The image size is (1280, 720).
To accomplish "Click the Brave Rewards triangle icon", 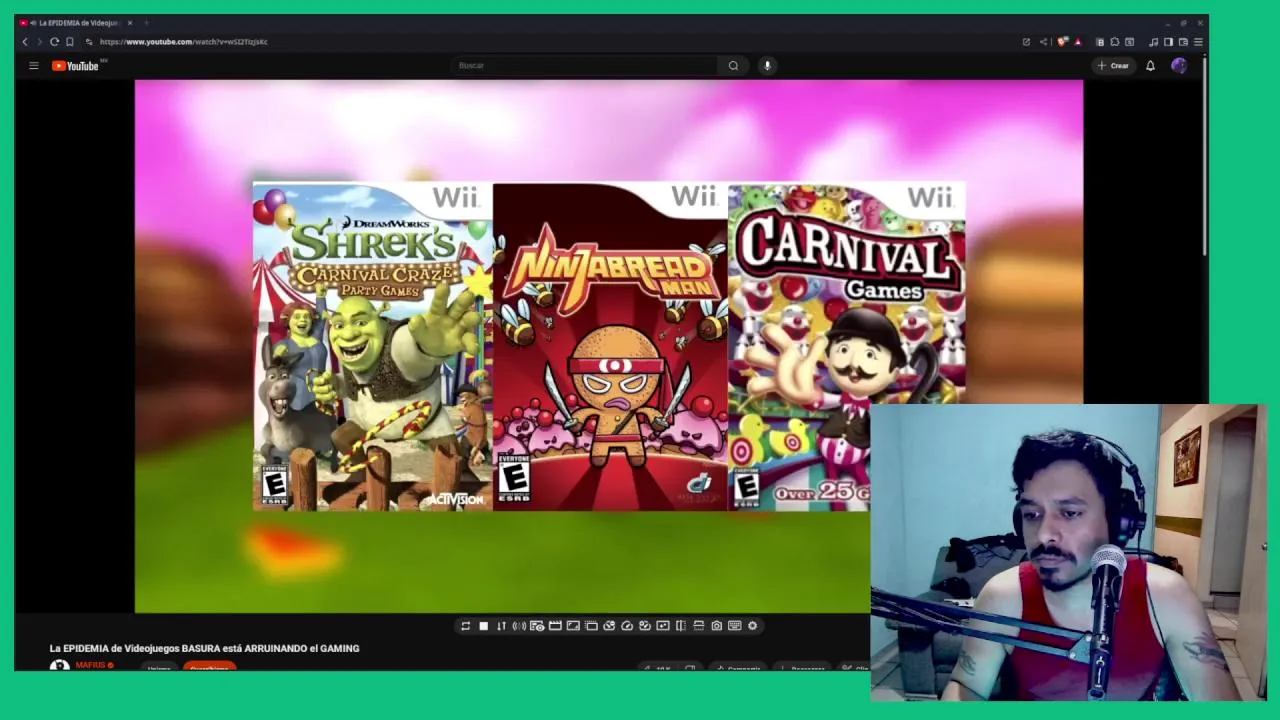I will point(1078,42).
